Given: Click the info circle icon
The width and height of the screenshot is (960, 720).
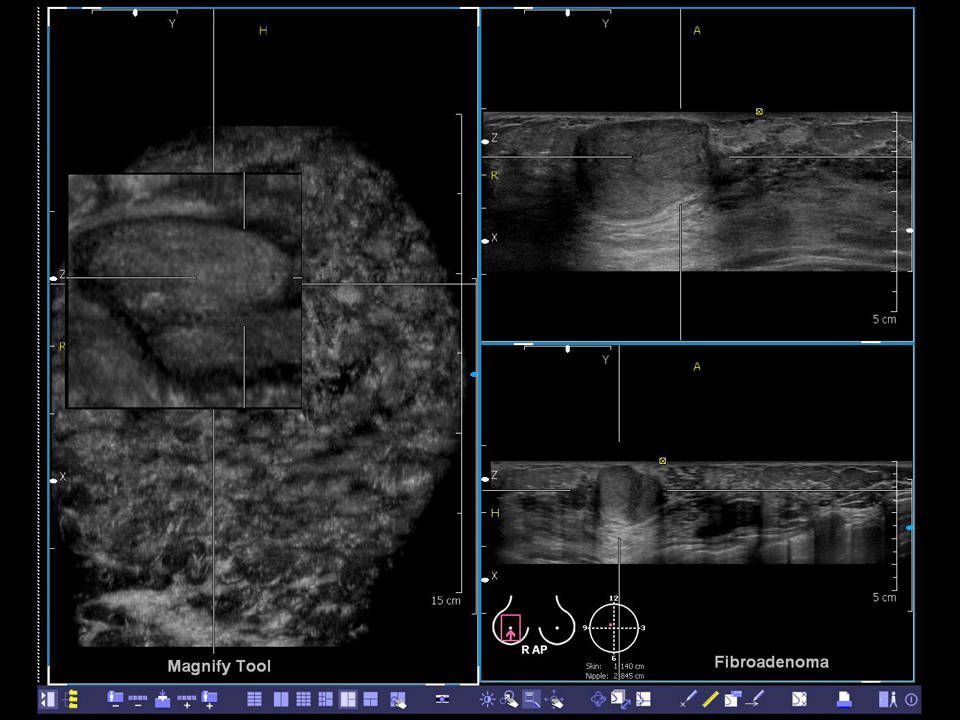Looking at the screenshot, I should tap(910, 699).
